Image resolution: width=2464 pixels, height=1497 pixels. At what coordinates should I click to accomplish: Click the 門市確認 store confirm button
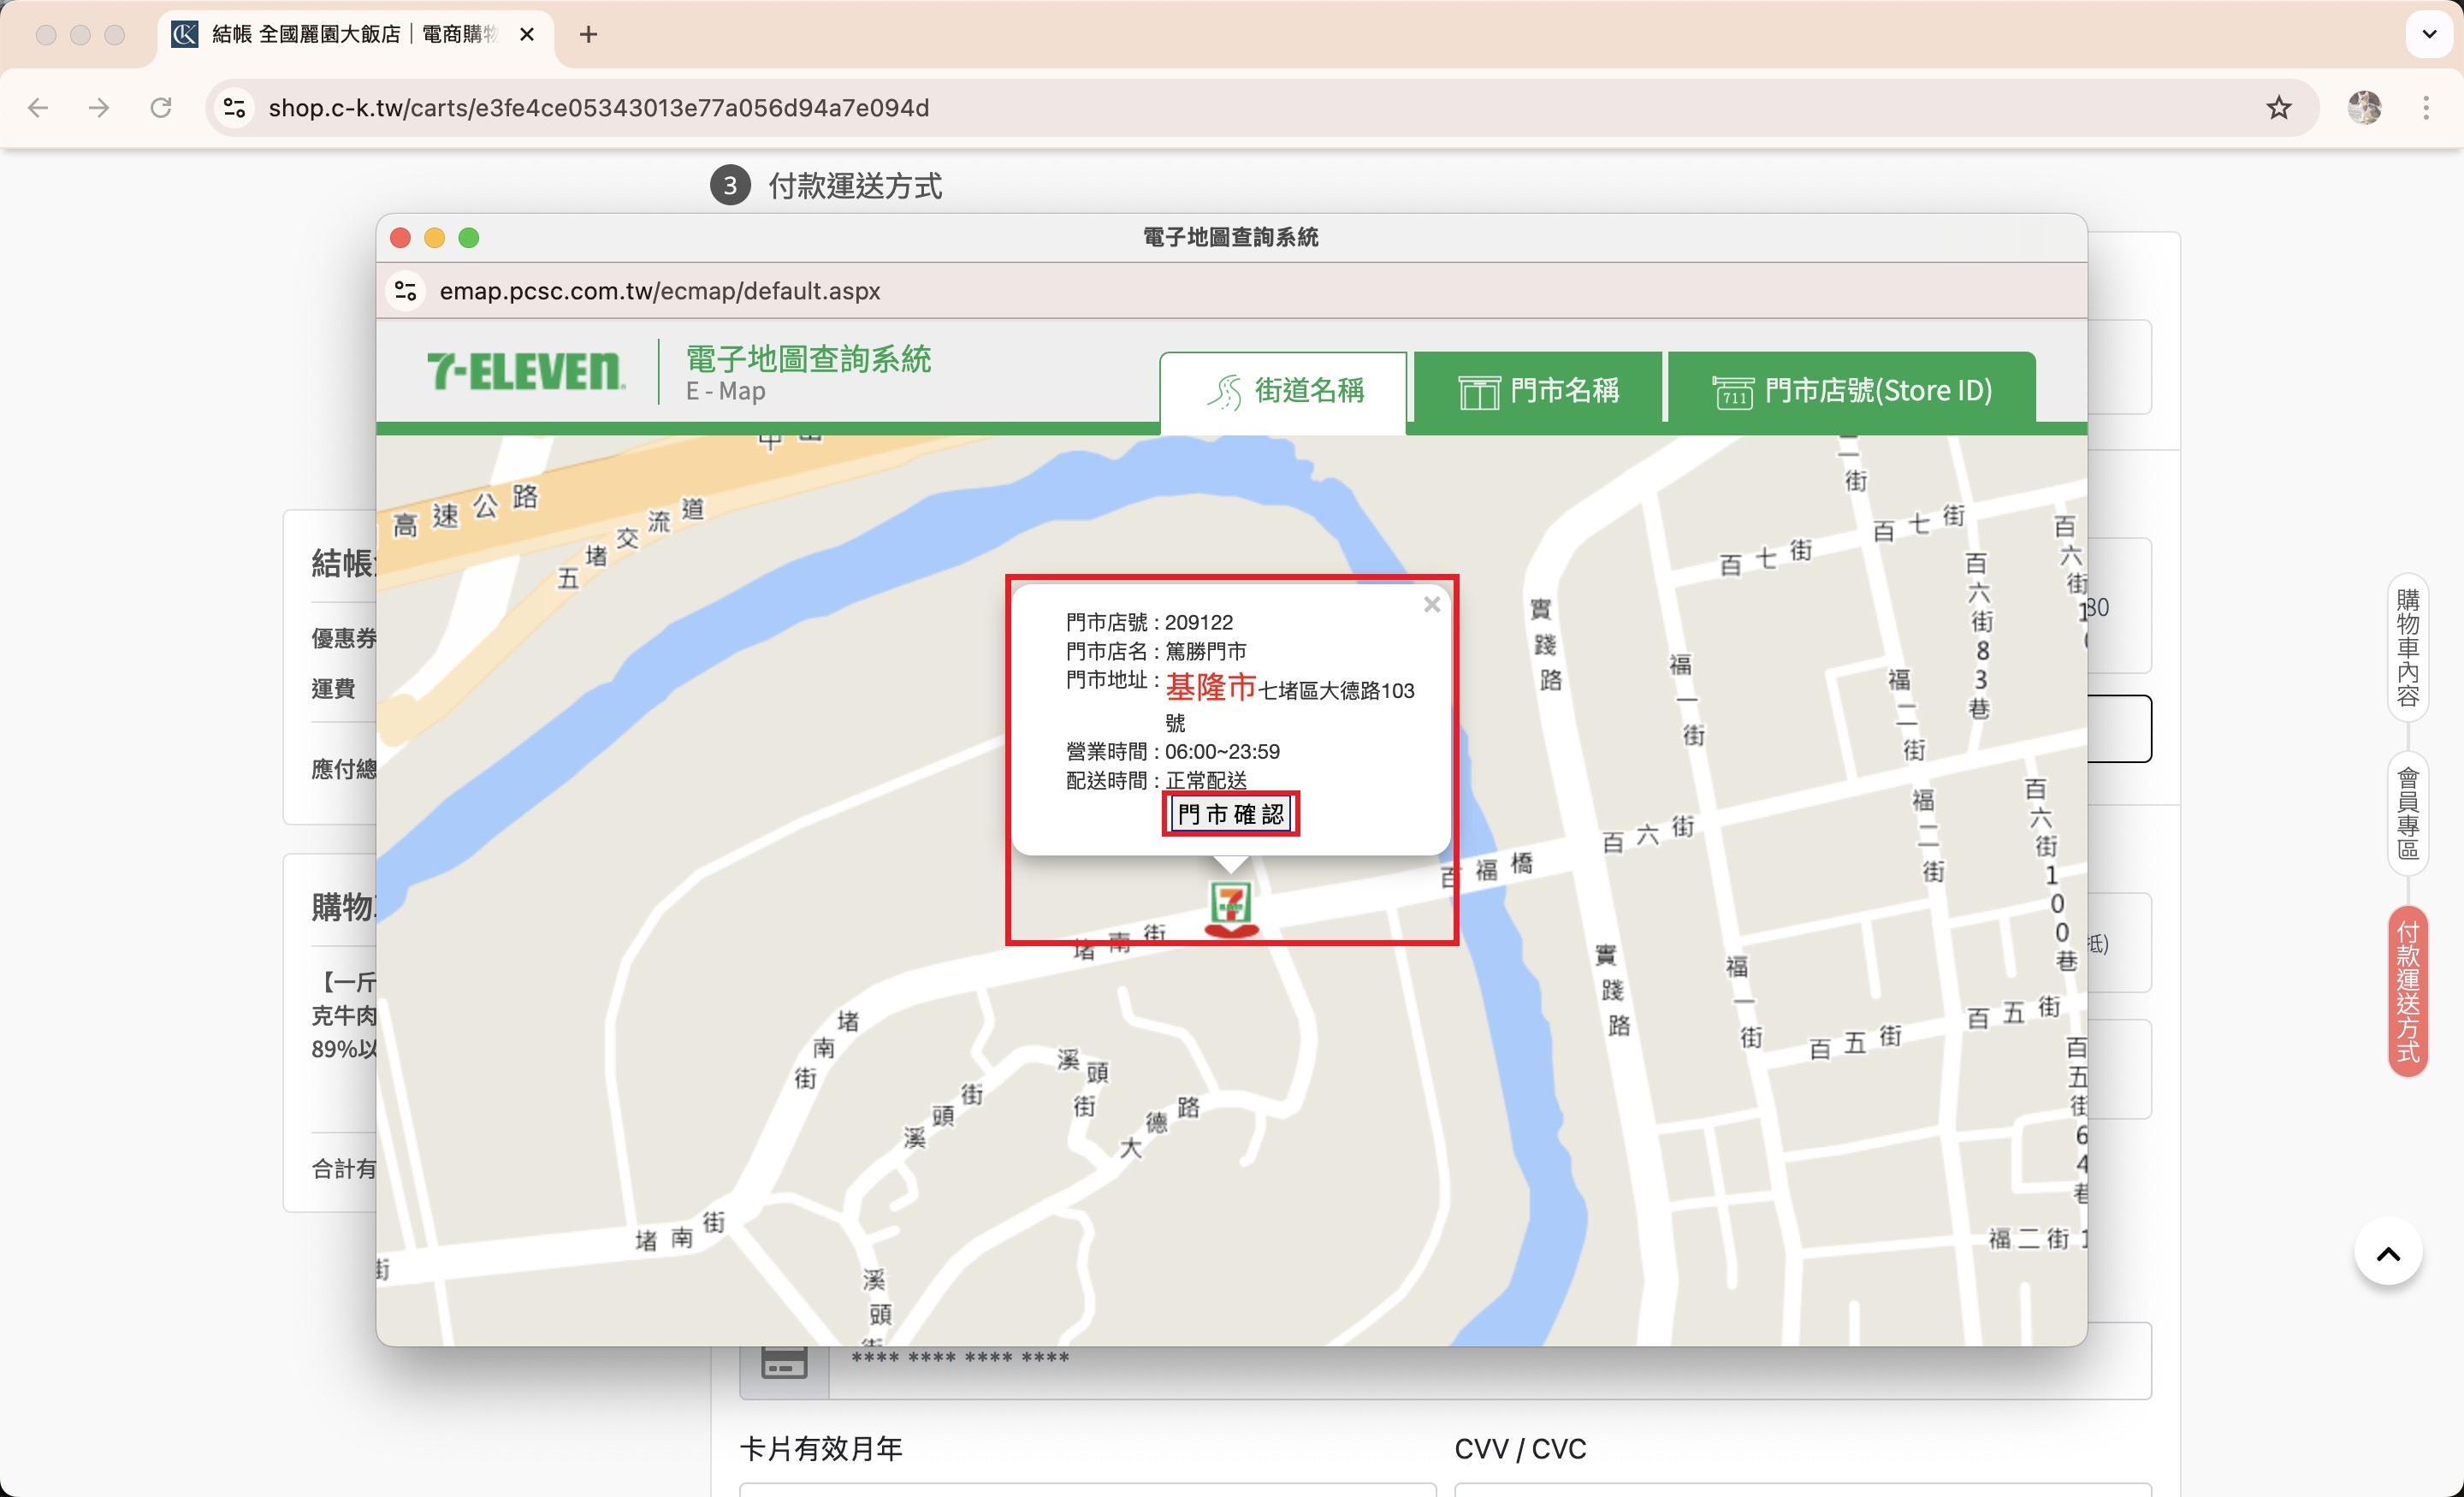tap(1230, 814)
